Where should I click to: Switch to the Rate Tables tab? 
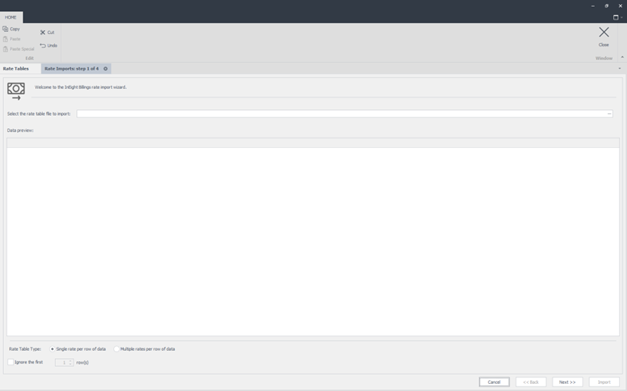pos(16,69)
